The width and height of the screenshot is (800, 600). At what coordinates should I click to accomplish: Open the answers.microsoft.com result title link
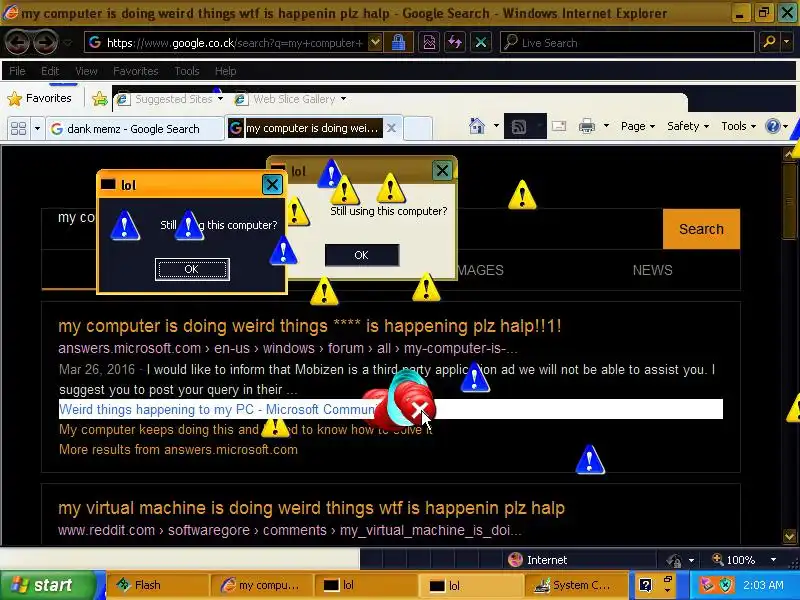[x=310, y=326]
